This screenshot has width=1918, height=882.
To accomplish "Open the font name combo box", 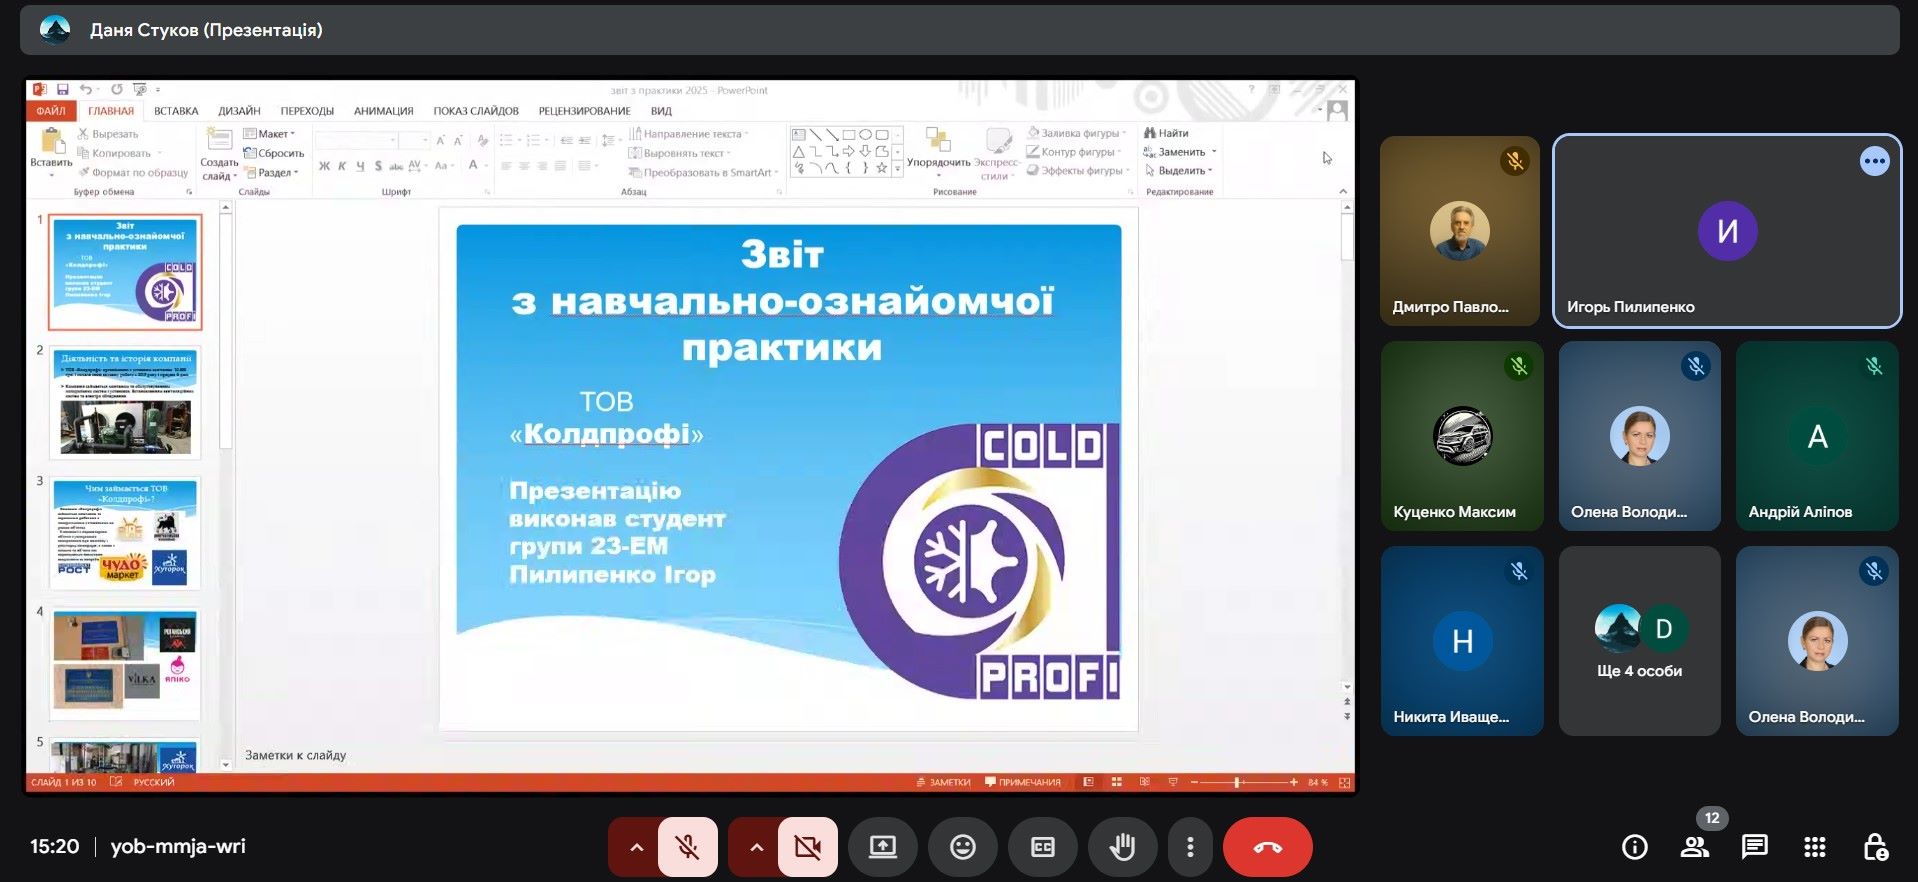I will [x=358, y=140].
